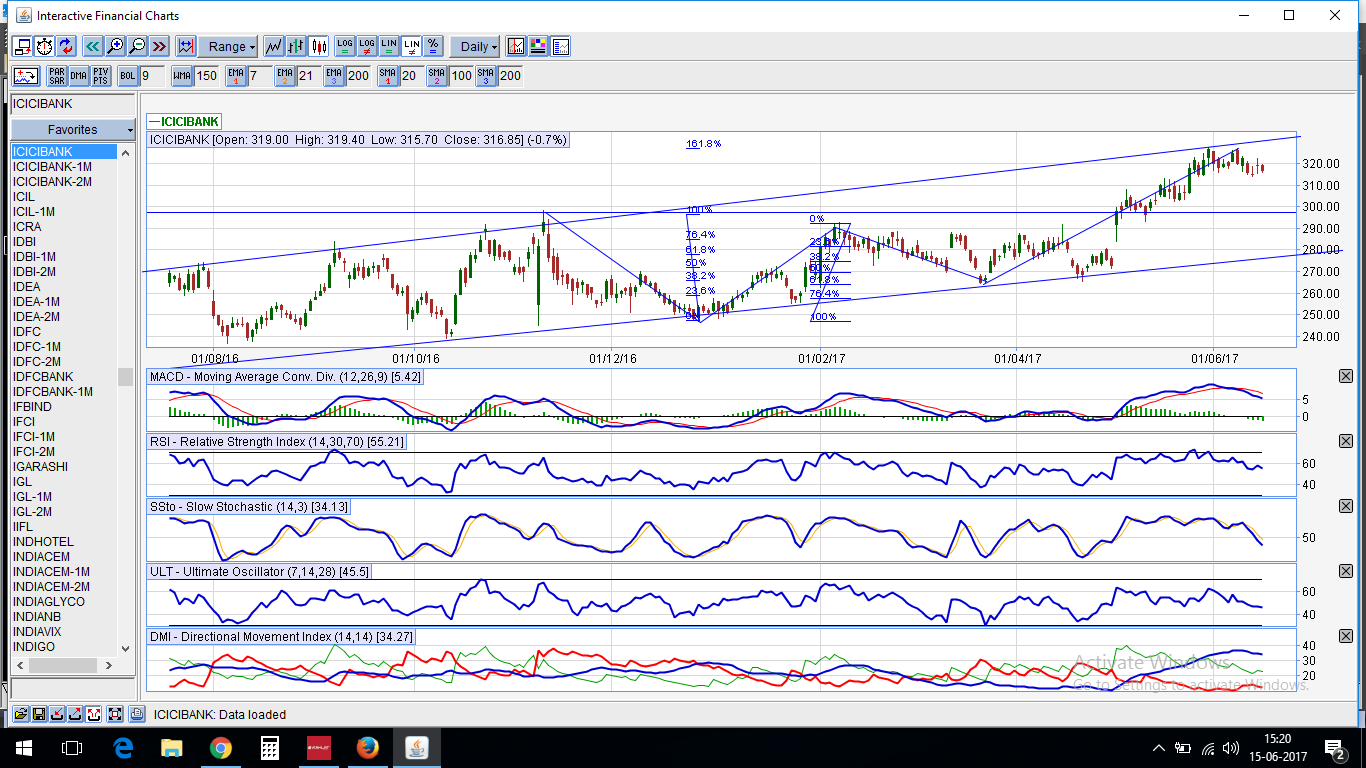Image resolution: width=1366 pixels, height=768 pixels.
Task: Click the chart list view icon
Action: point(560,46)
